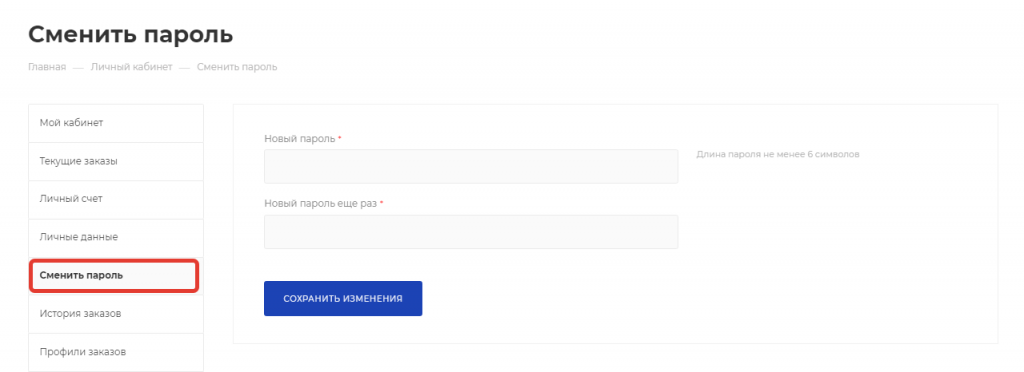1024x372 pixels.
Task: Click dash separator after Главная breadcrumb
Action: click(x=78, y=68)
